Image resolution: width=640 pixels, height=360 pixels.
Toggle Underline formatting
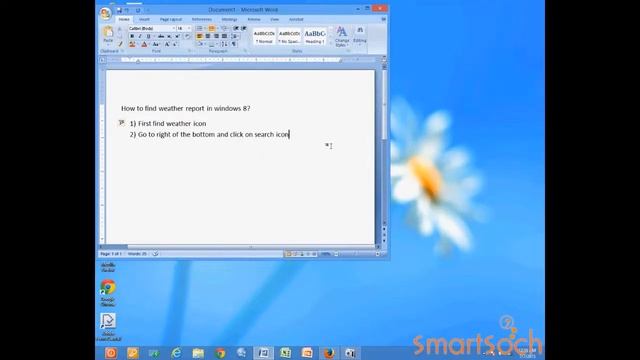click(148, 36)
